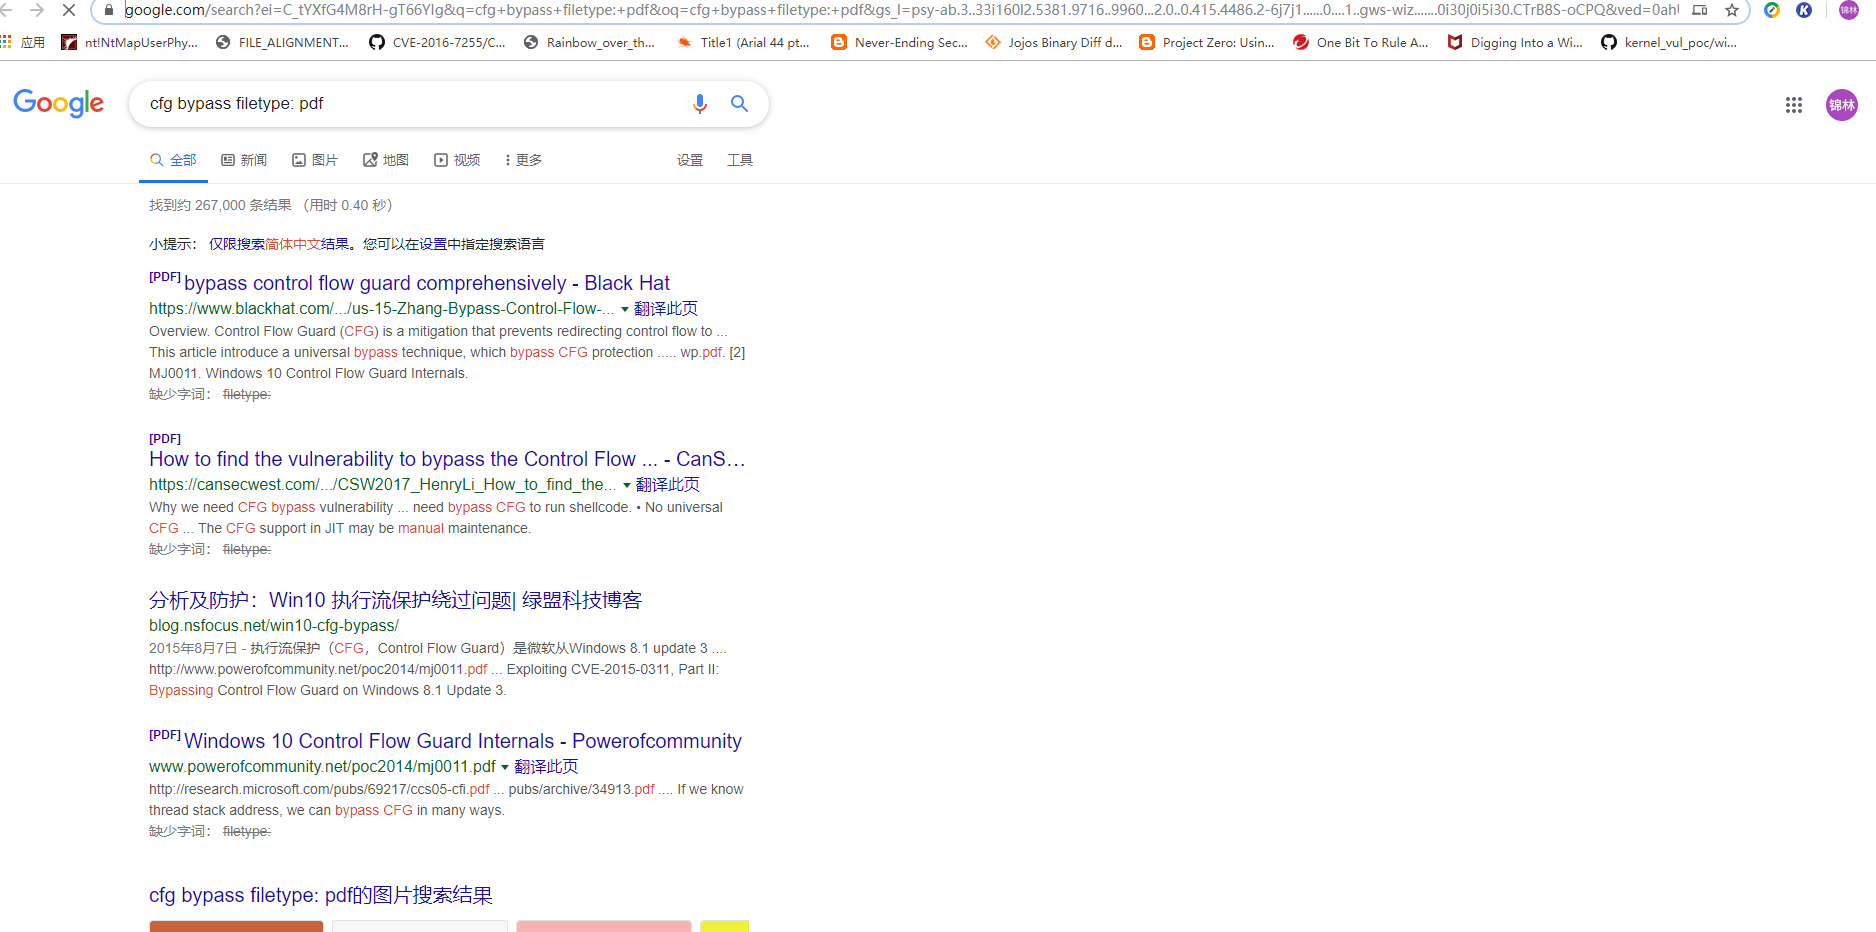Image resolution: width=1876 pixels, height=932 pixels.
Task: Click the translate icon in address bar
Action: click(1700, 10)
